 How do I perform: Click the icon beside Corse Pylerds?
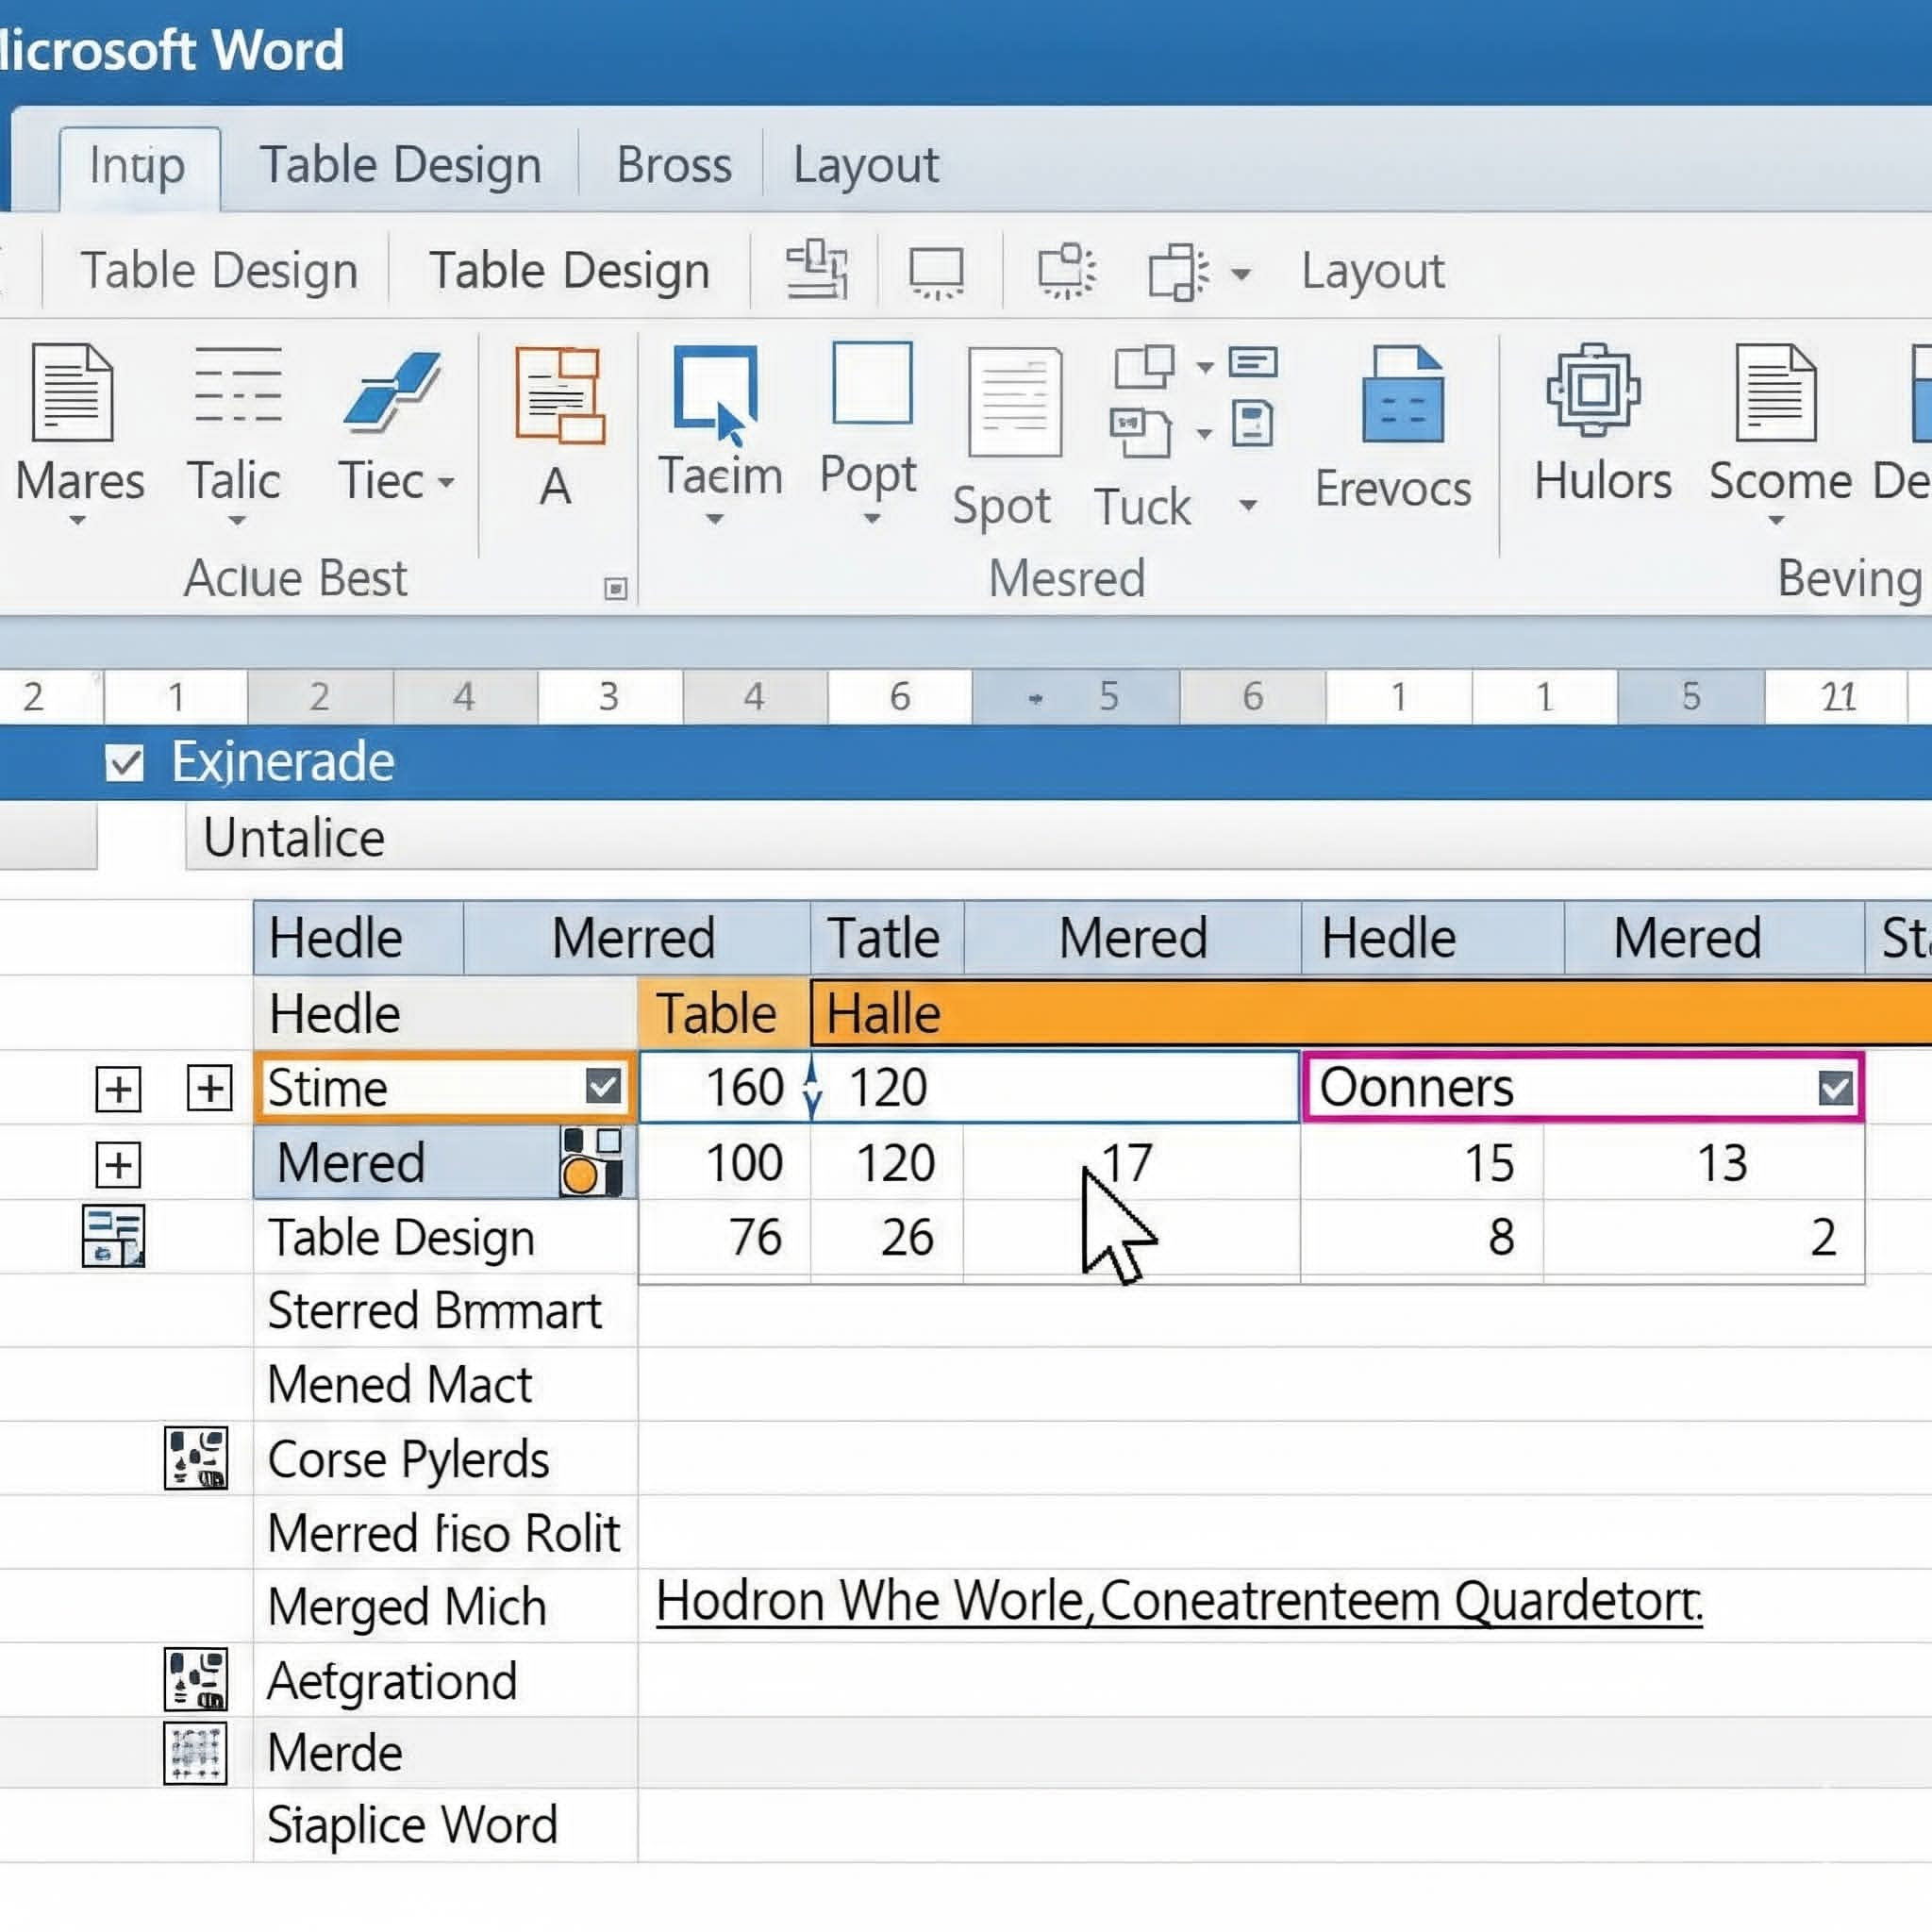pyautogui.click(x=196, y=1458)
